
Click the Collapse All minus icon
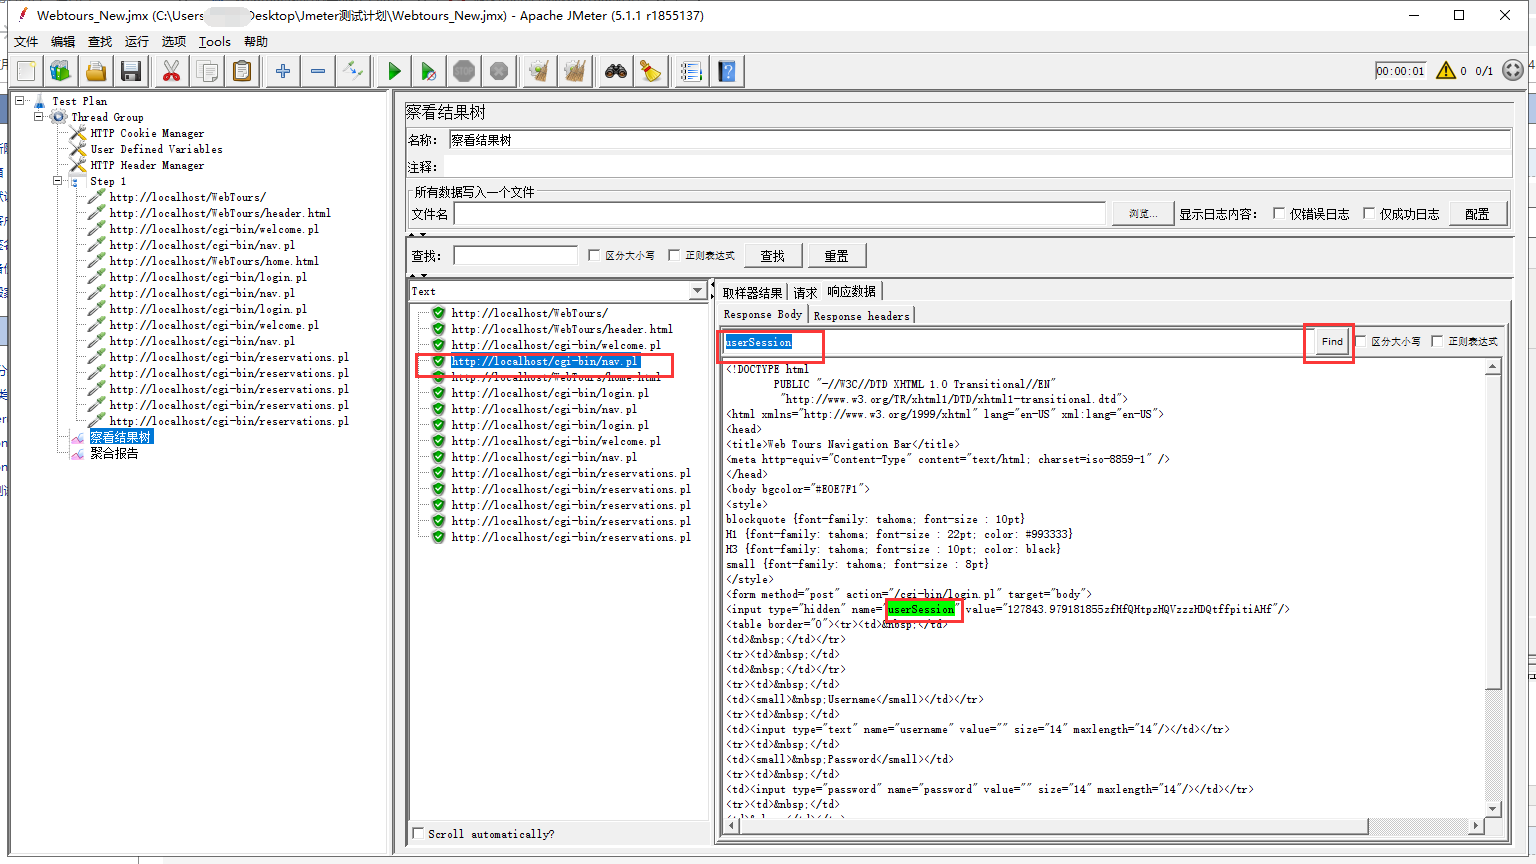(318, 71)
